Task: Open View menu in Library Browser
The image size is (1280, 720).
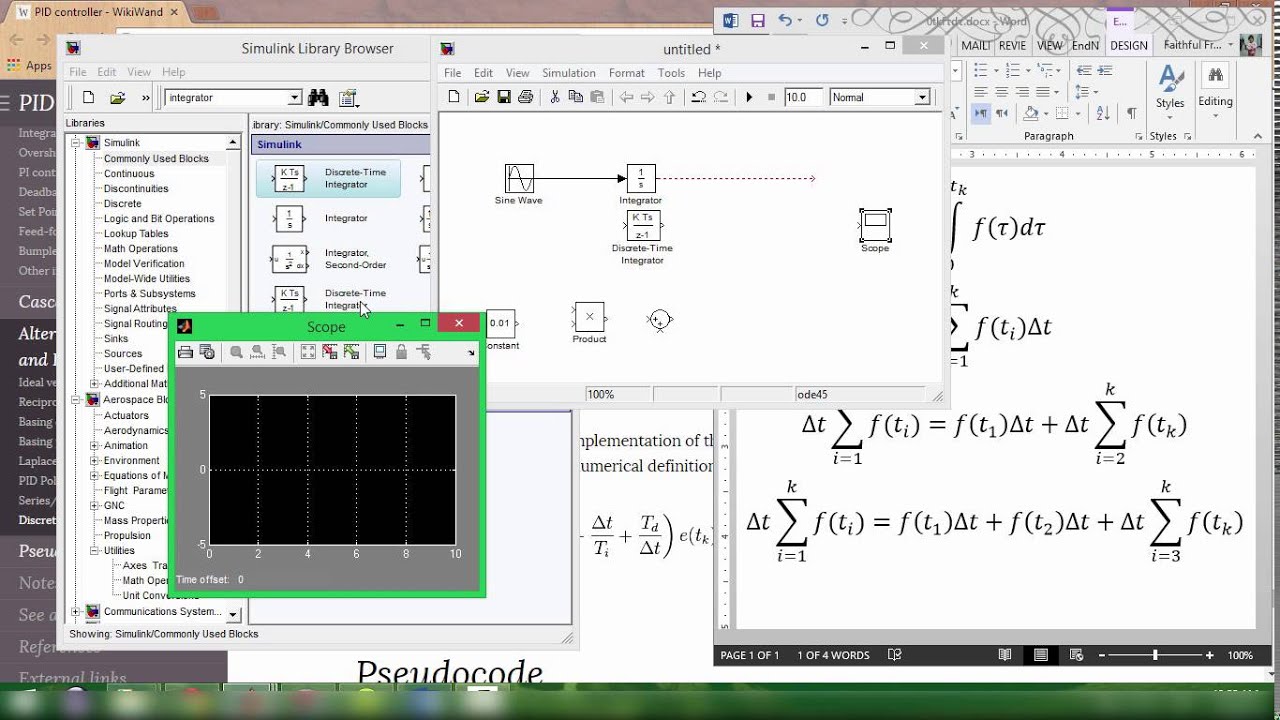Action: [139, 72]
